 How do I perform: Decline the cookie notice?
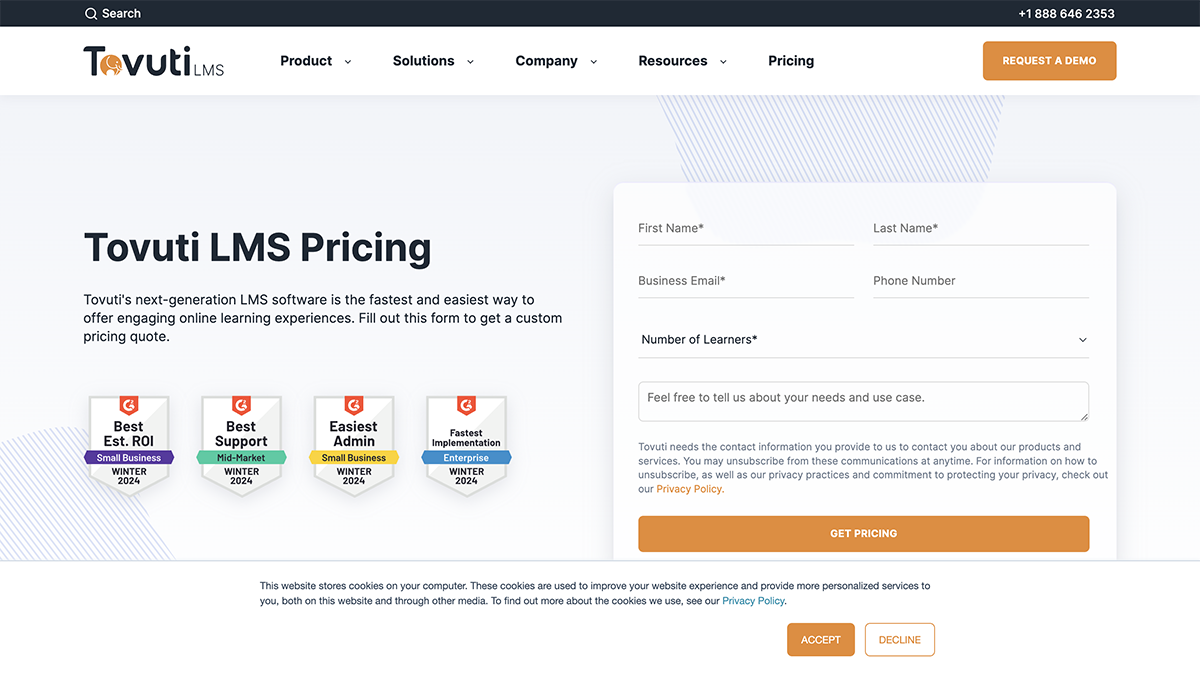tap(899, 639)
